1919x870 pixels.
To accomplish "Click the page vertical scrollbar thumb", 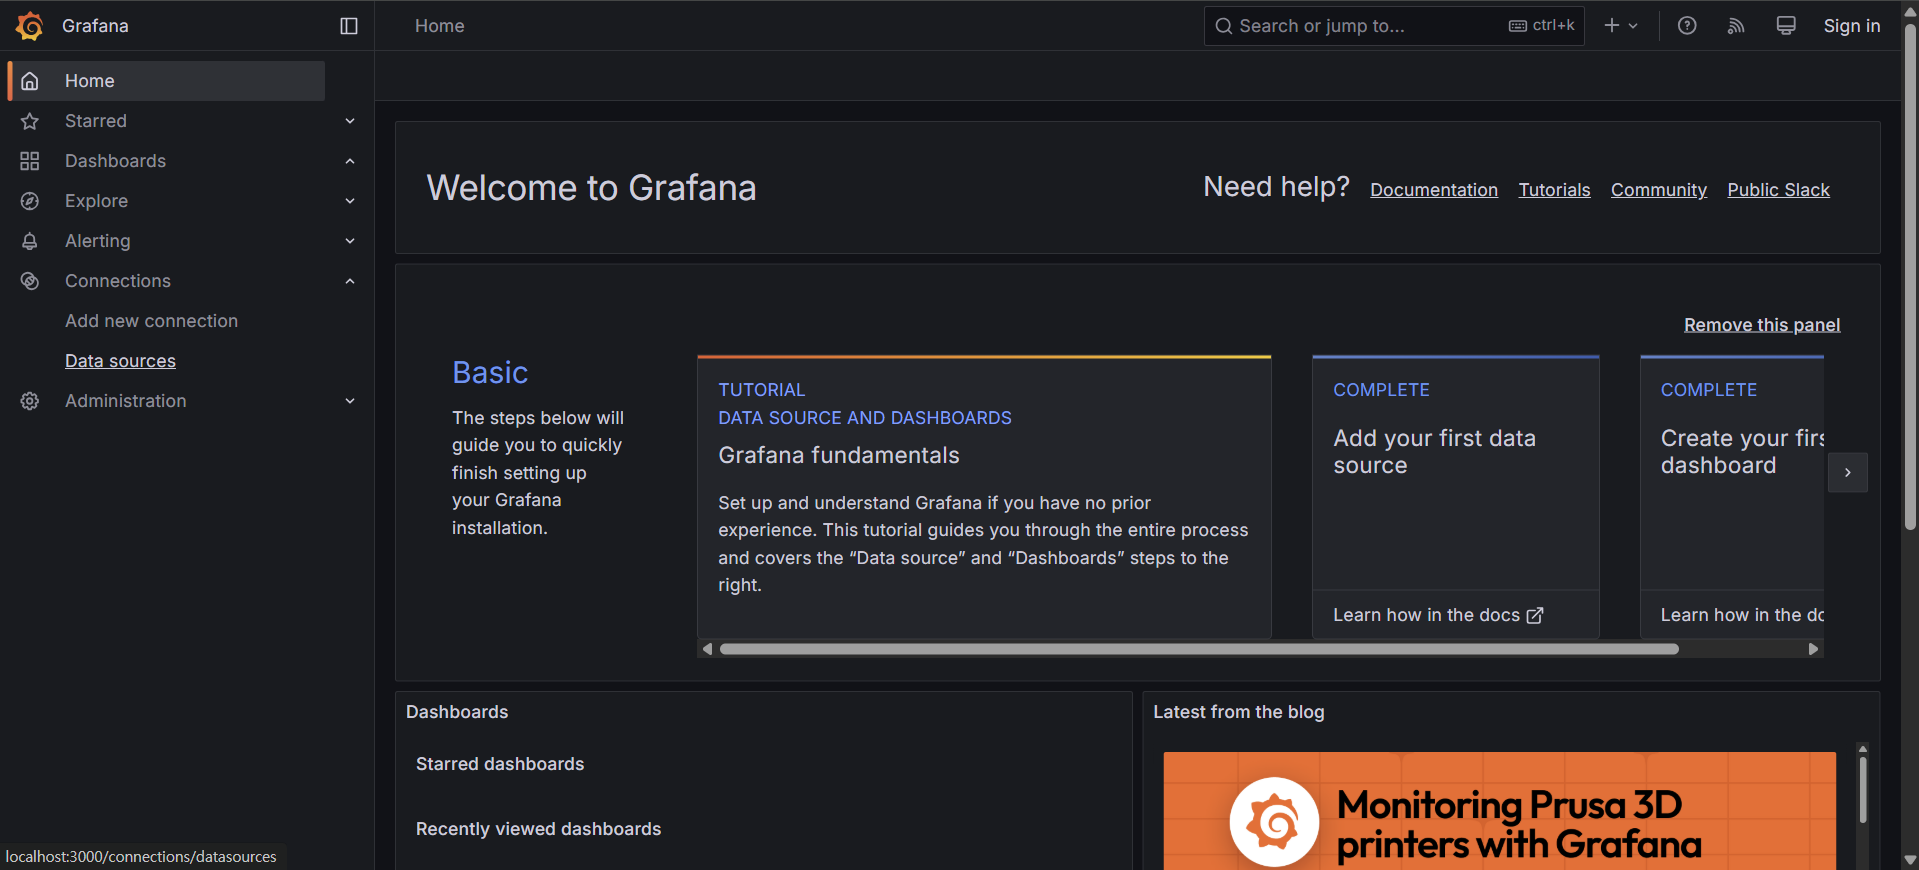I will [x=1910, y=277].
